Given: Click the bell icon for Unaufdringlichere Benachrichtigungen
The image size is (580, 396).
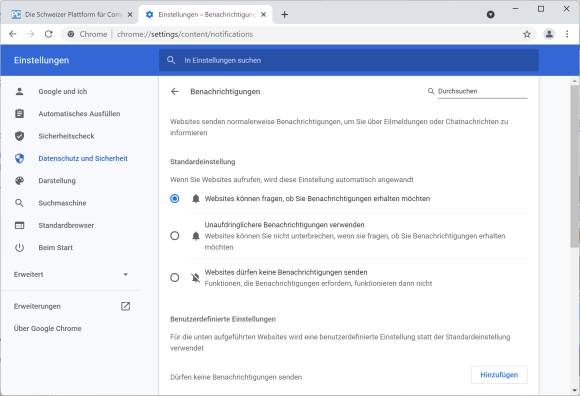Looking at the screenshot, I should click(196, 236).
